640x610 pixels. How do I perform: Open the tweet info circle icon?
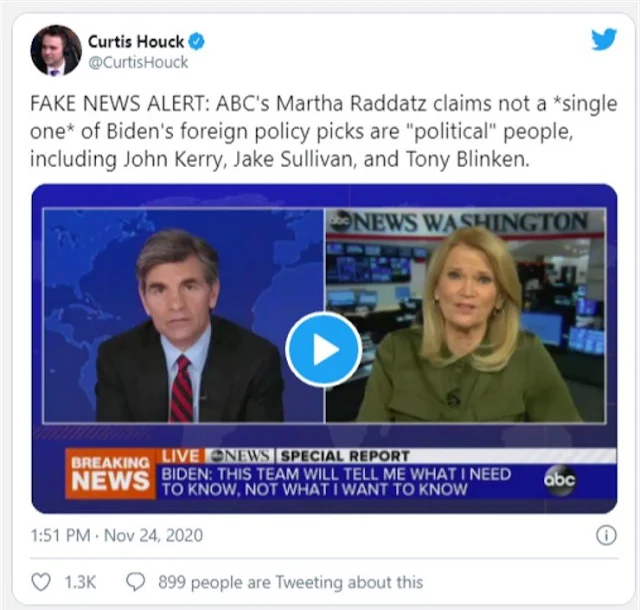(606, 535)
